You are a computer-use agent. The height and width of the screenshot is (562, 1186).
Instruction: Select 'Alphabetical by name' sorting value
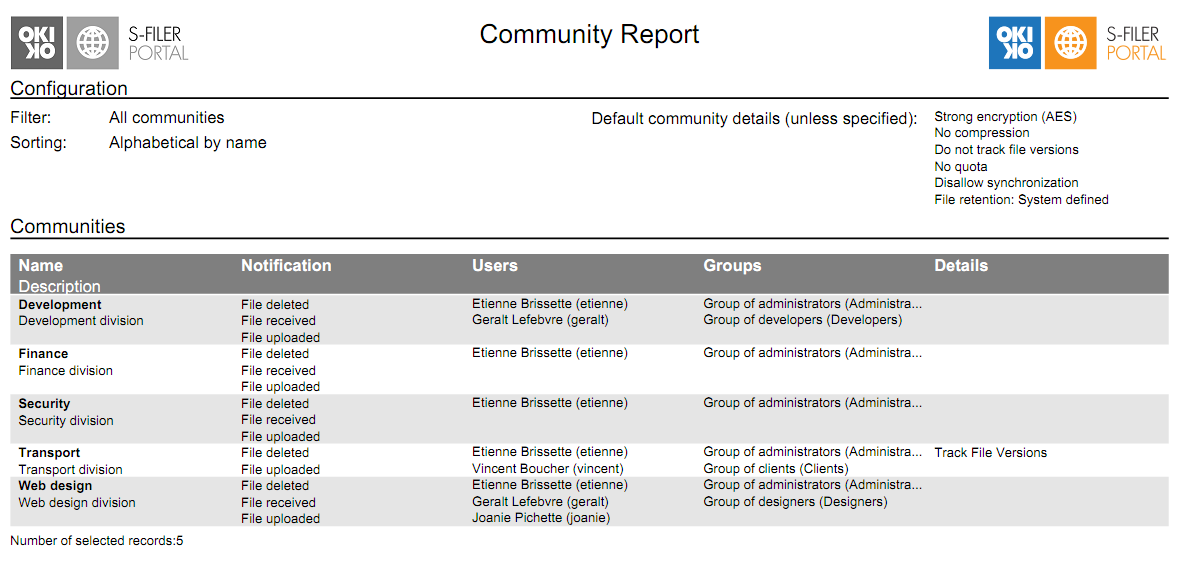tap(188, 142)
